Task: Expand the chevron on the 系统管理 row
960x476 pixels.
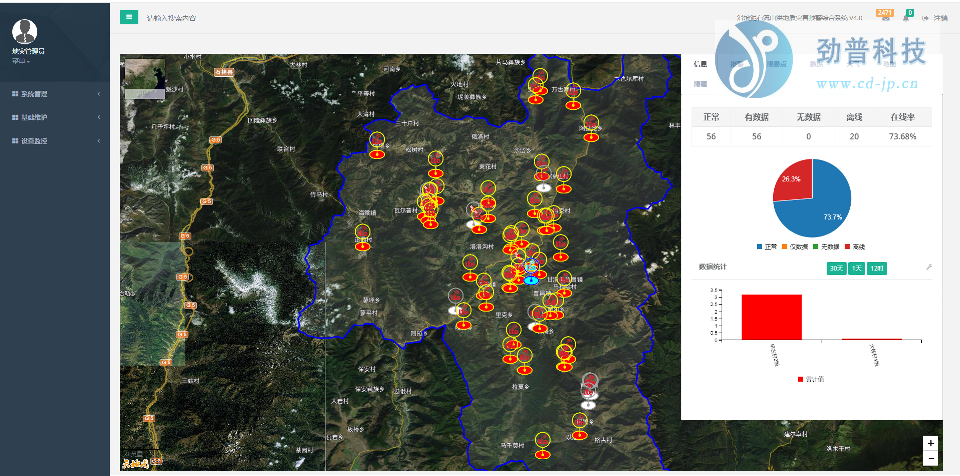Action: click(x=99, y=94)
